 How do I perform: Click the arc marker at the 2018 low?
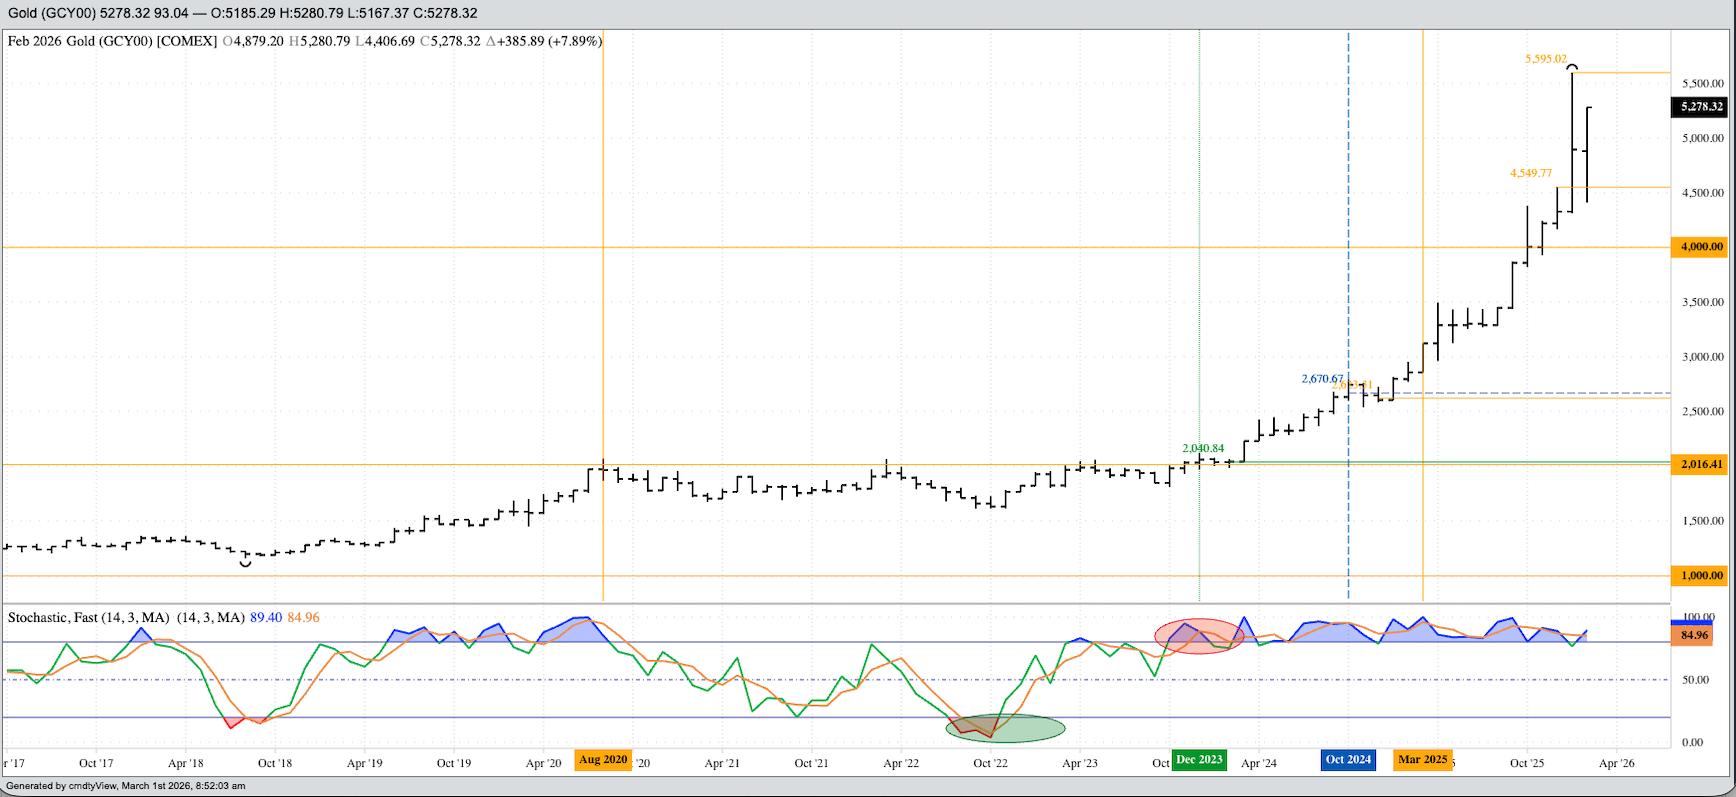tap(245, 564)
